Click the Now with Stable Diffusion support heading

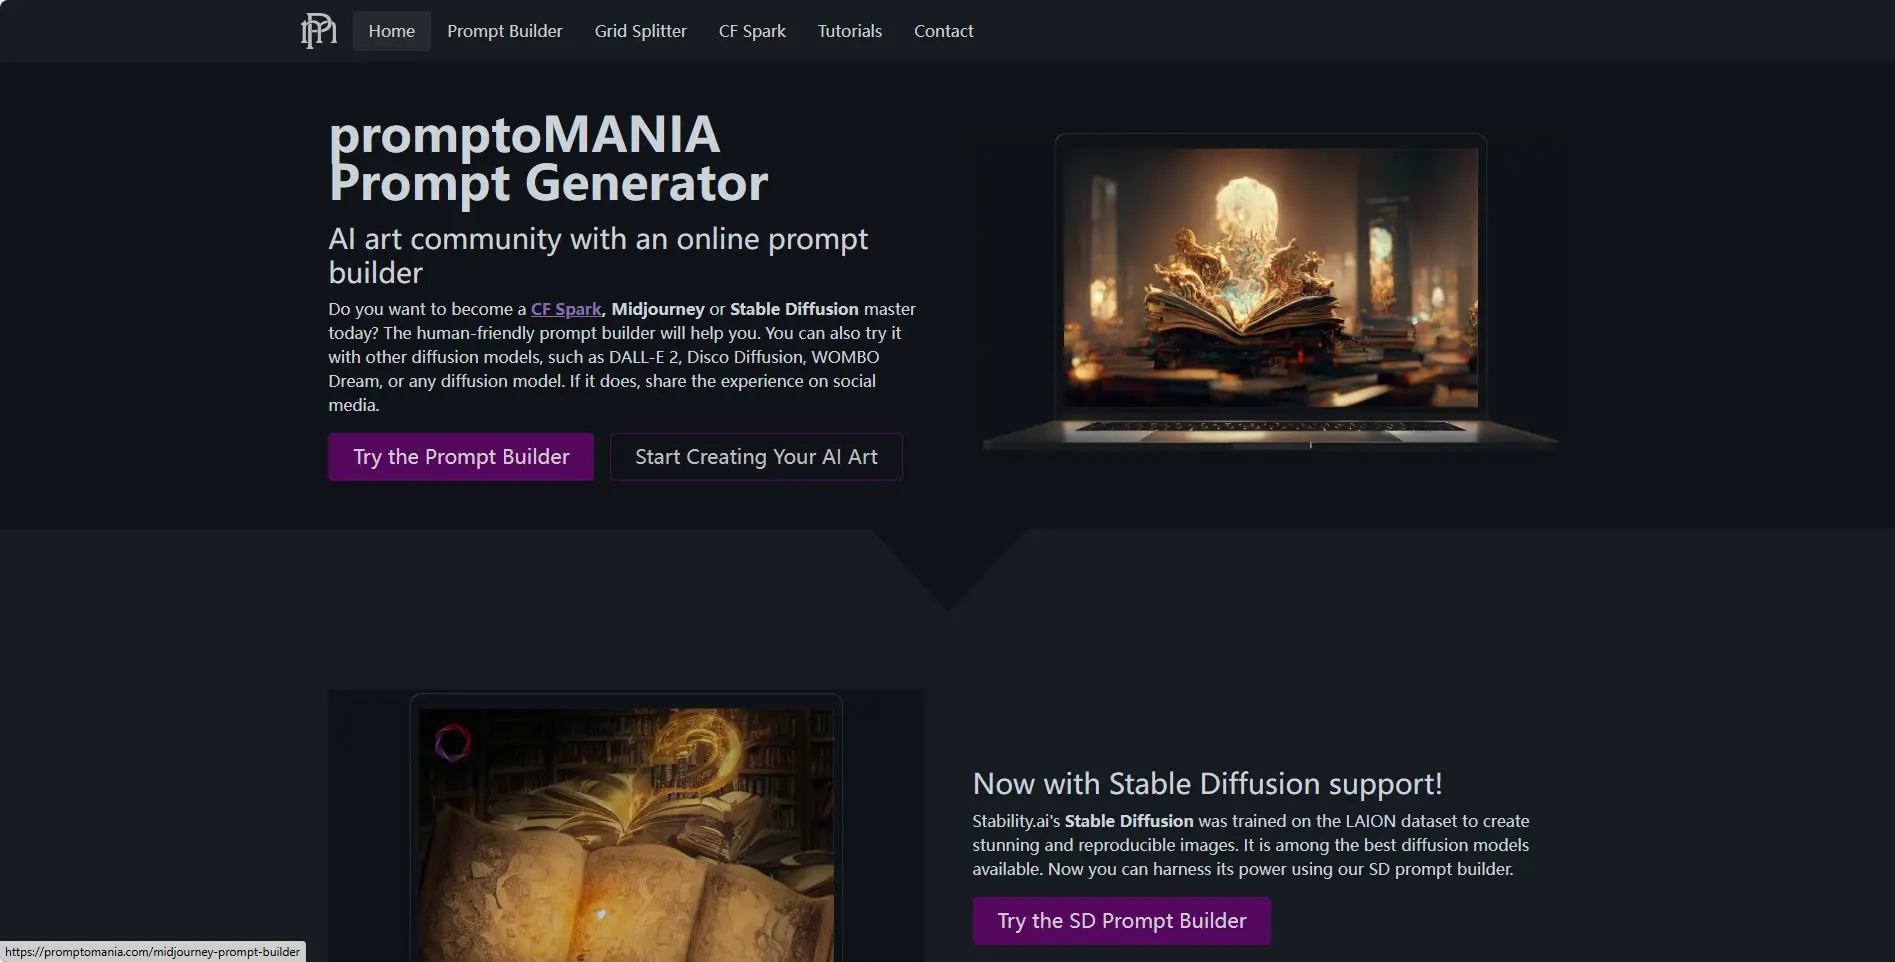coord(1207,783)
